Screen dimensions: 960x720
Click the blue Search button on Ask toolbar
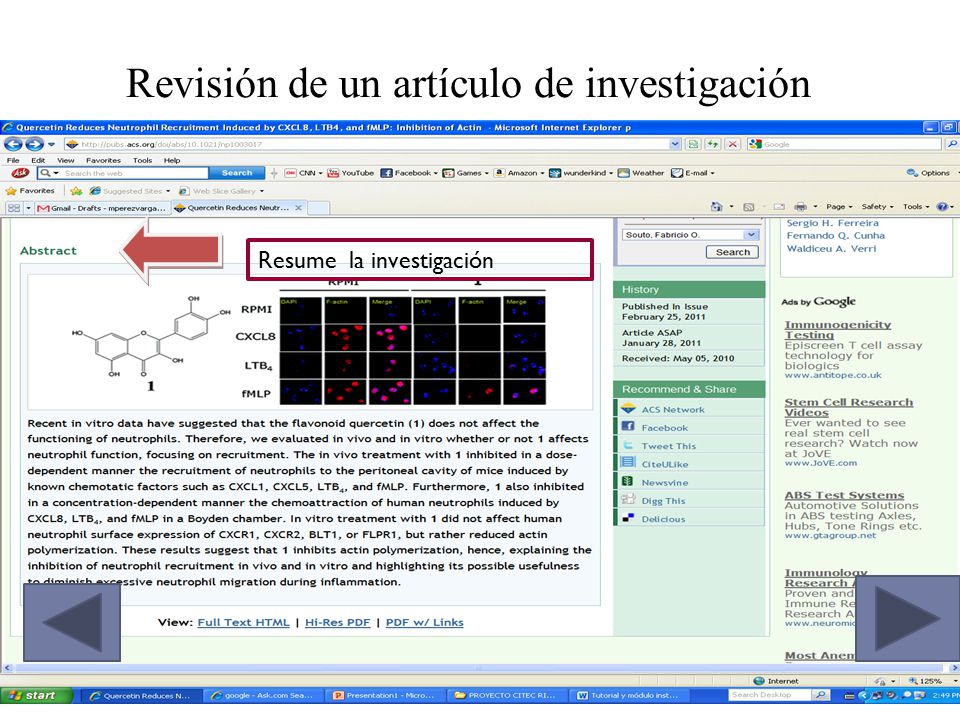click(236, 173)
